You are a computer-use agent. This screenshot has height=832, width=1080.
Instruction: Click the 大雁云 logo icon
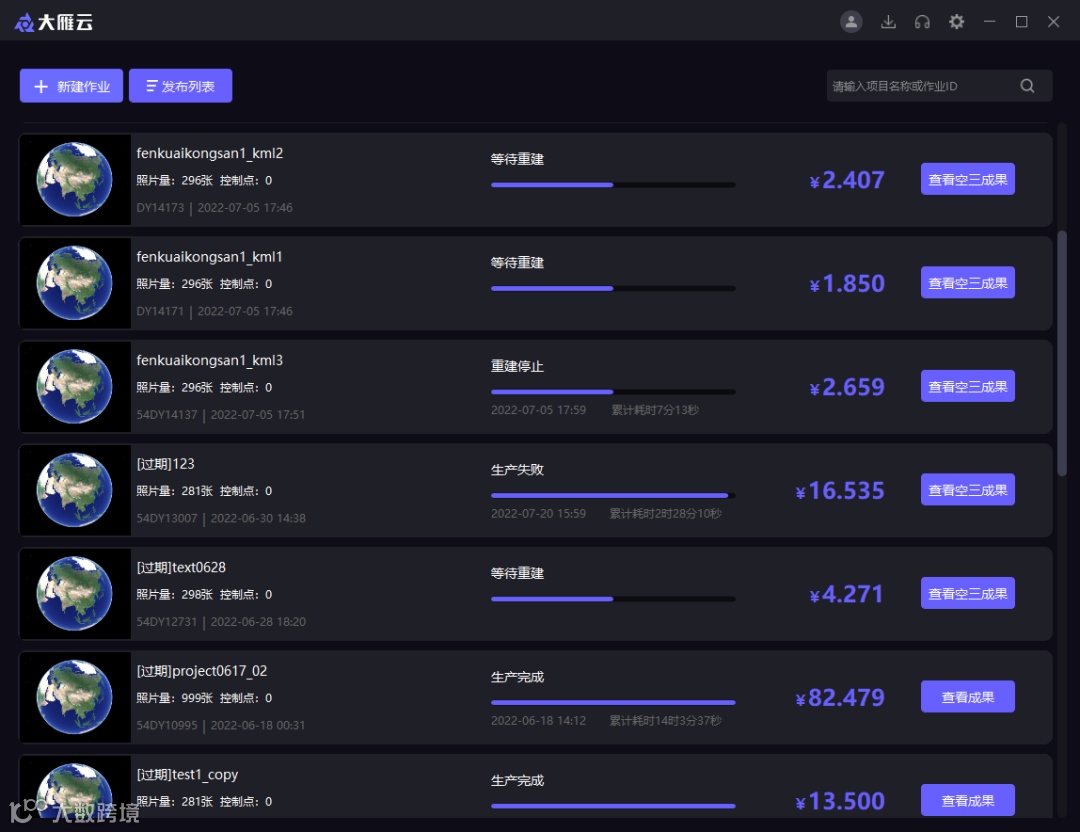point(24,23)
